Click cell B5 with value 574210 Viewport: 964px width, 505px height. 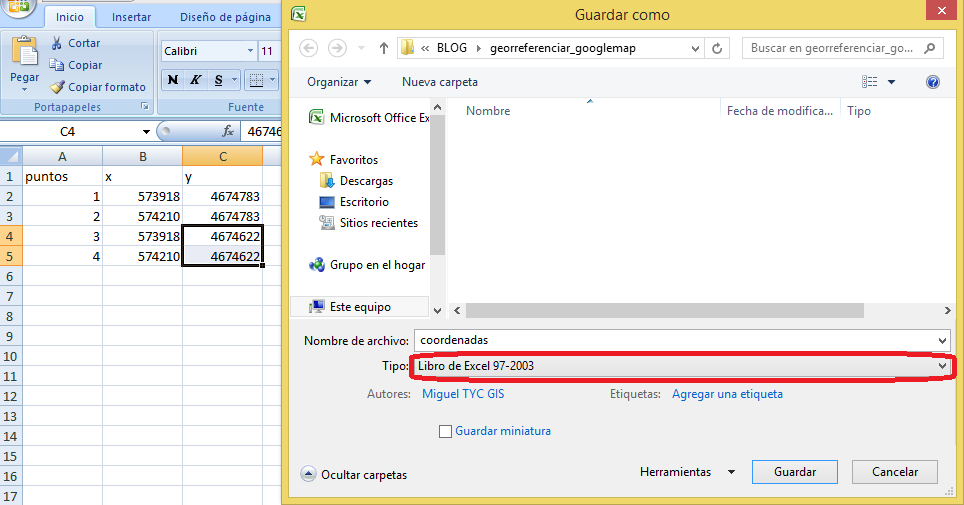(143, 256)
